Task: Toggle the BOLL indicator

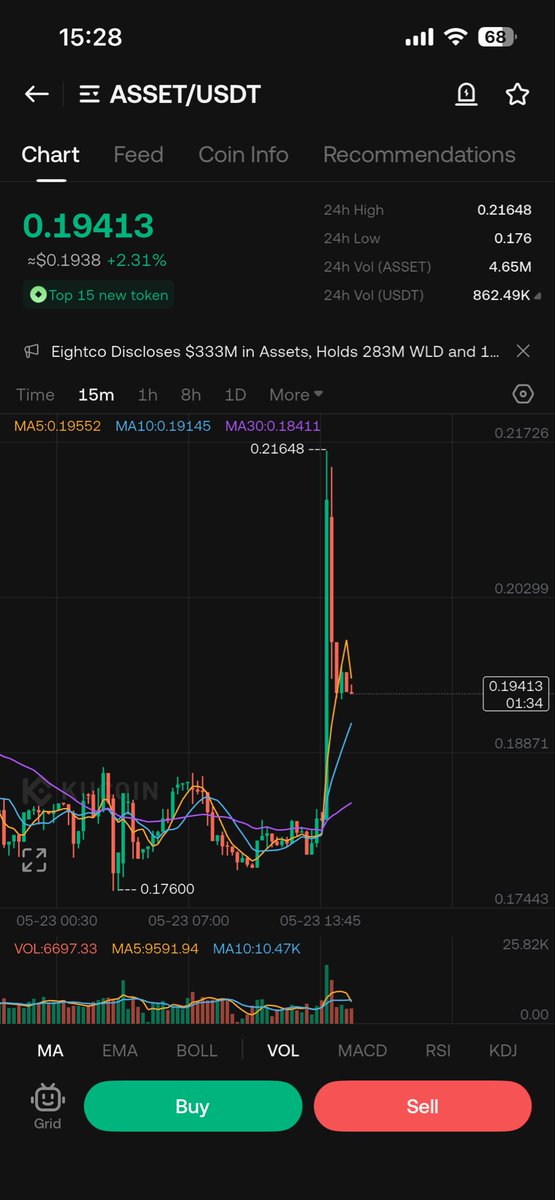Action: coord(196,1051)
